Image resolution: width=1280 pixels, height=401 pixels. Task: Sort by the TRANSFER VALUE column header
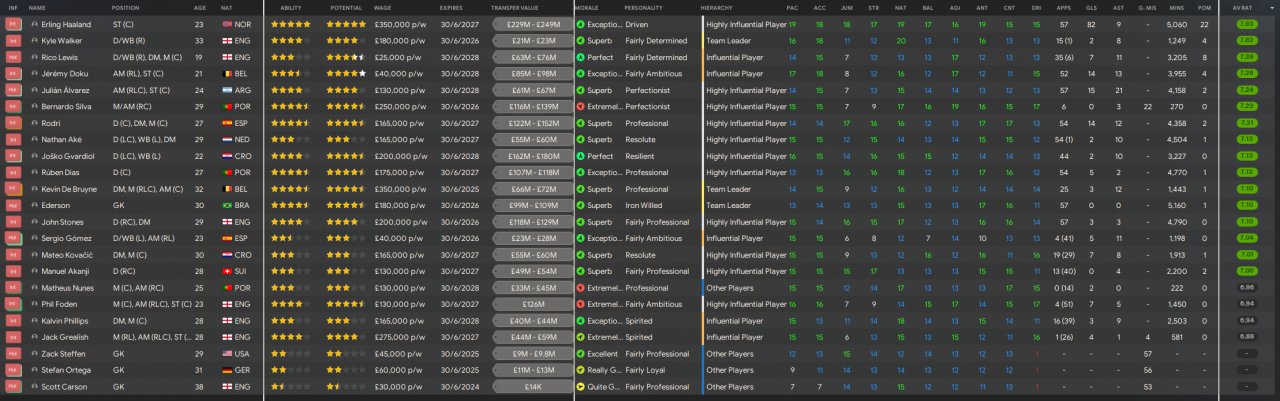514,7
